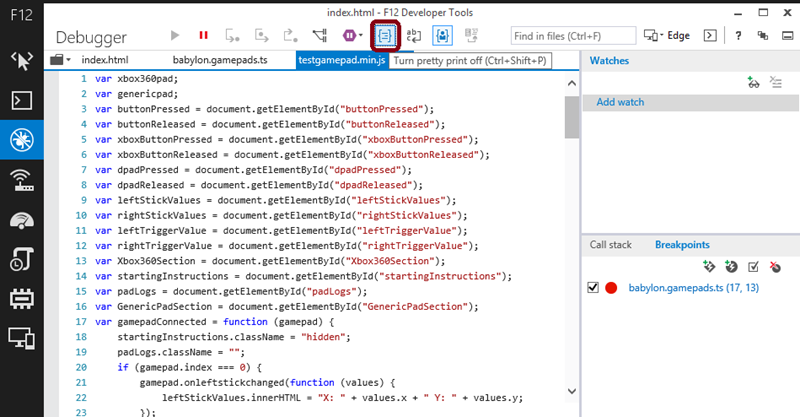Show the console panel toggle icon
This screenshot has height=417, width=800.
pos(710,35)
